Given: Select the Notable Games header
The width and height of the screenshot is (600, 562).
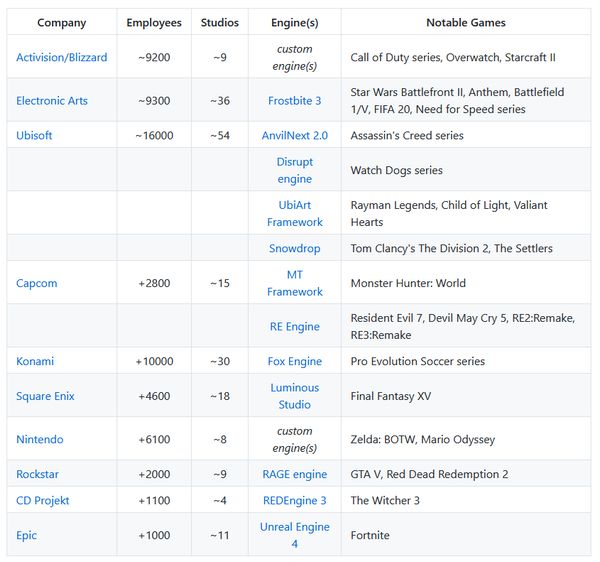Looking at the screenshot, I should (x=466, y=23).
